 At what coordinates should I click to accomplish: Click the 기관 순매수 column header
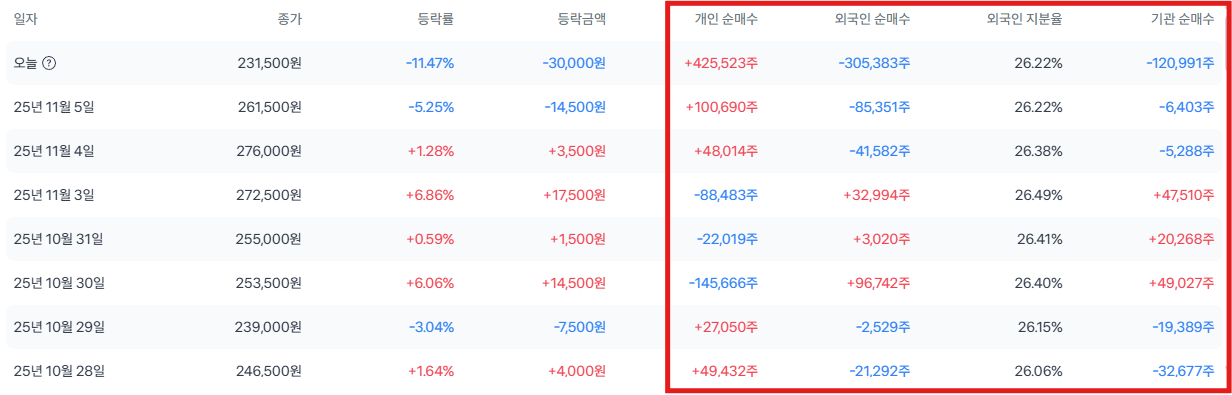click(1184, 18)
